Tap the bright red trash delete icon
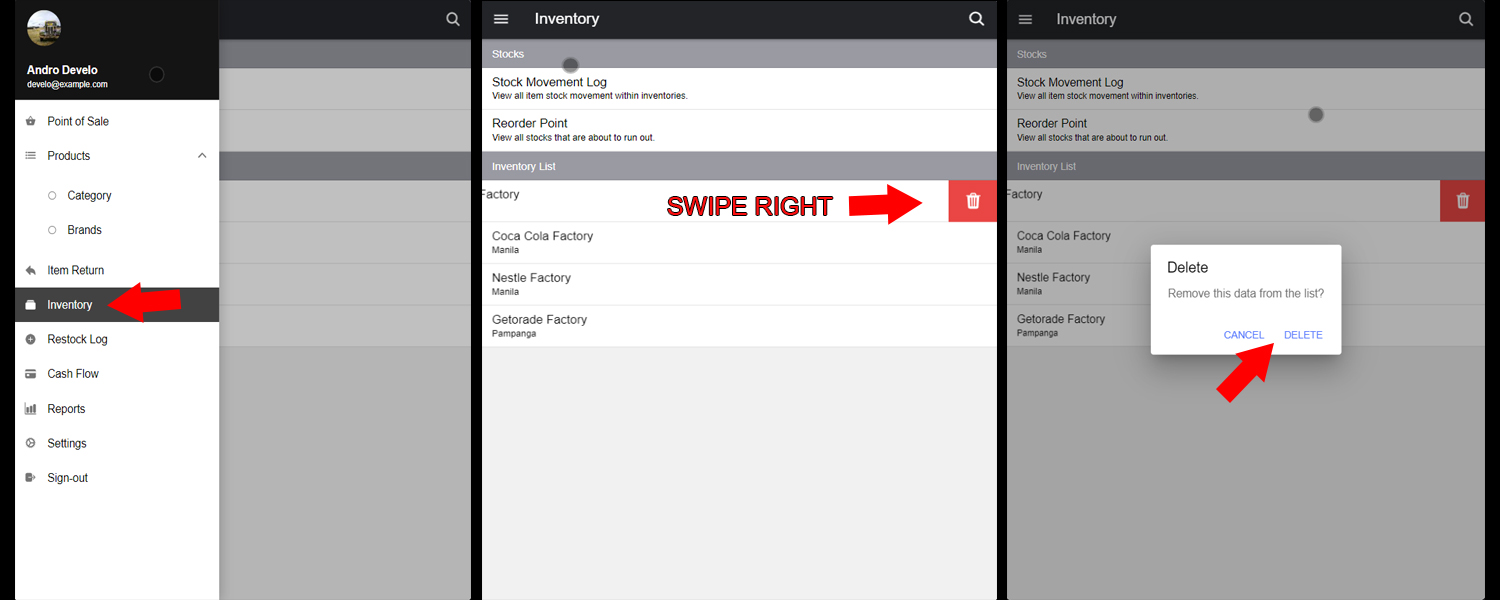 pyautogui.click(x=973, y=201)
